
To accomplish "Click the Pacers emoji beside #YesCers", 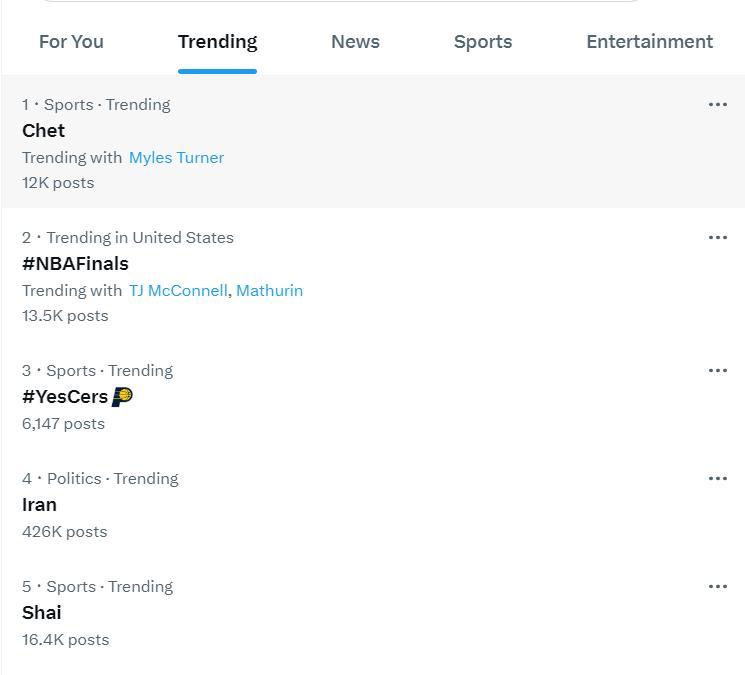I will click(x=122, y=397).
